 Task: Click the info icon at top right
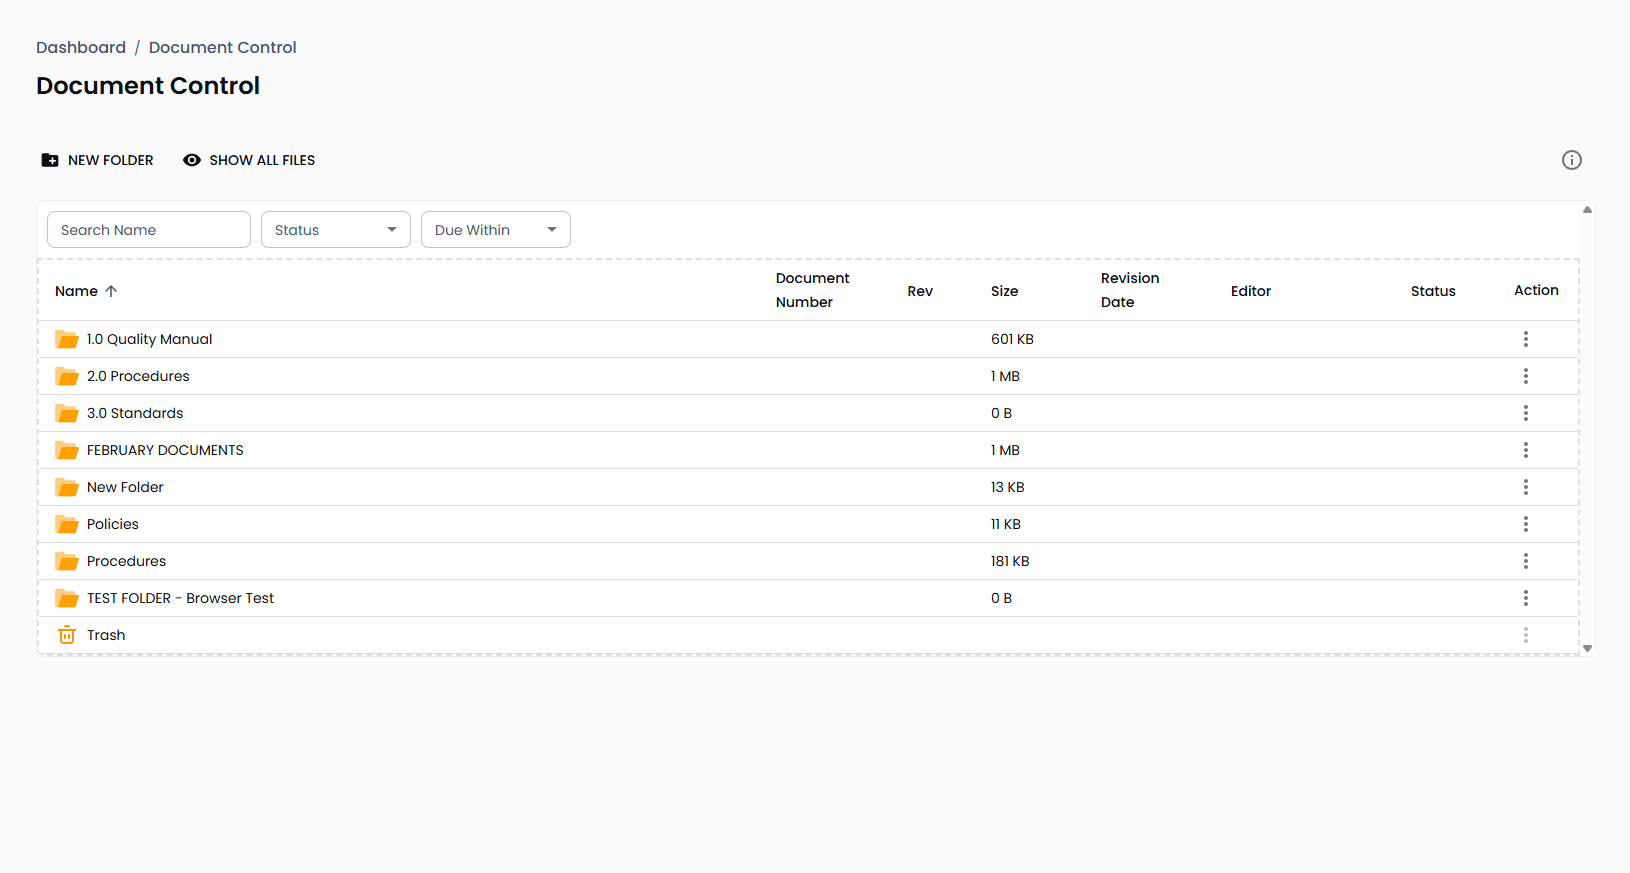[1571, 160]
